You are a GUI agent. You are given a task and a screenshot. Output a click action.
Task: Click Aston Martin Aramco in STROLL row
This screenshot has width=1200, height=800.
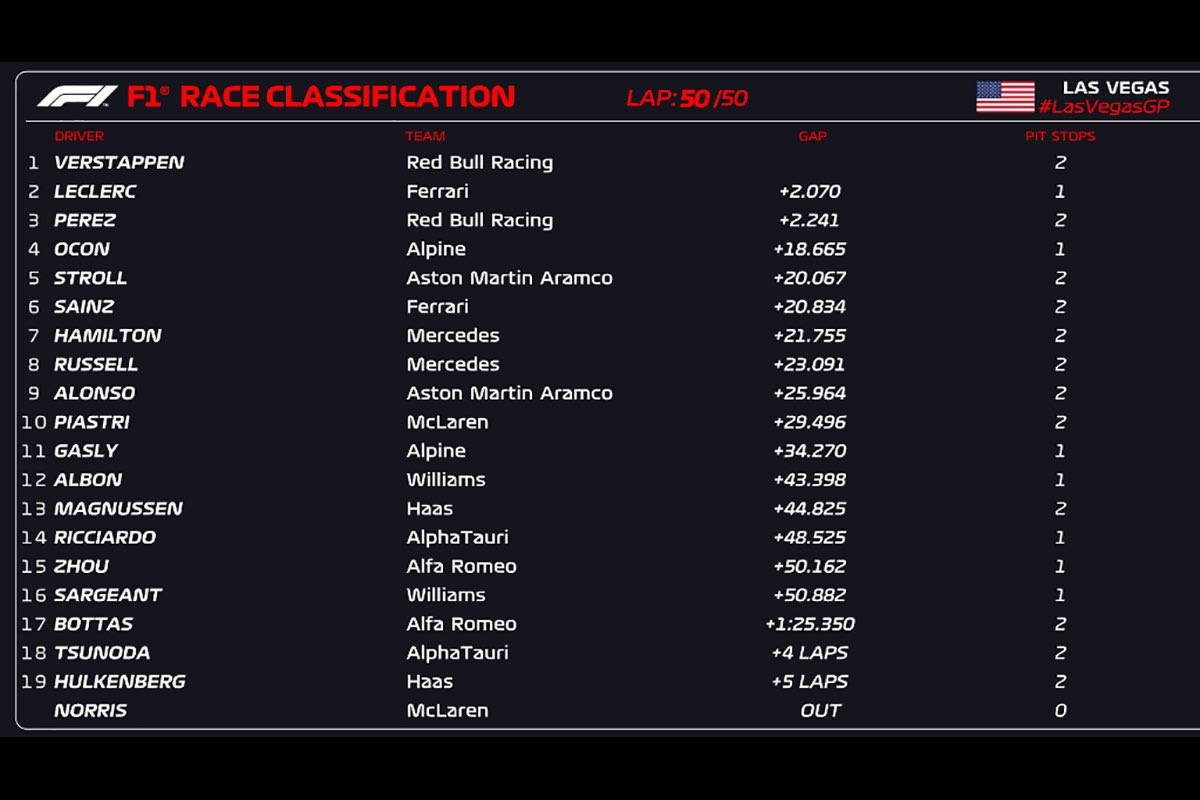coord(509,278)
